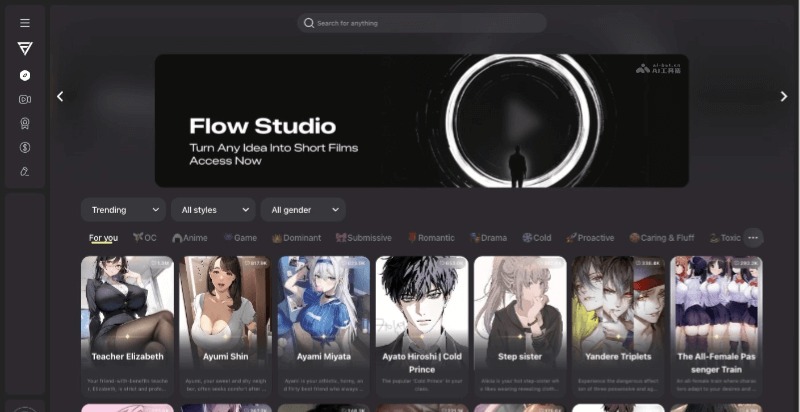Screen dimensions: 800x412
Task: Select the Romantic category tab
Action: (431, 238)
